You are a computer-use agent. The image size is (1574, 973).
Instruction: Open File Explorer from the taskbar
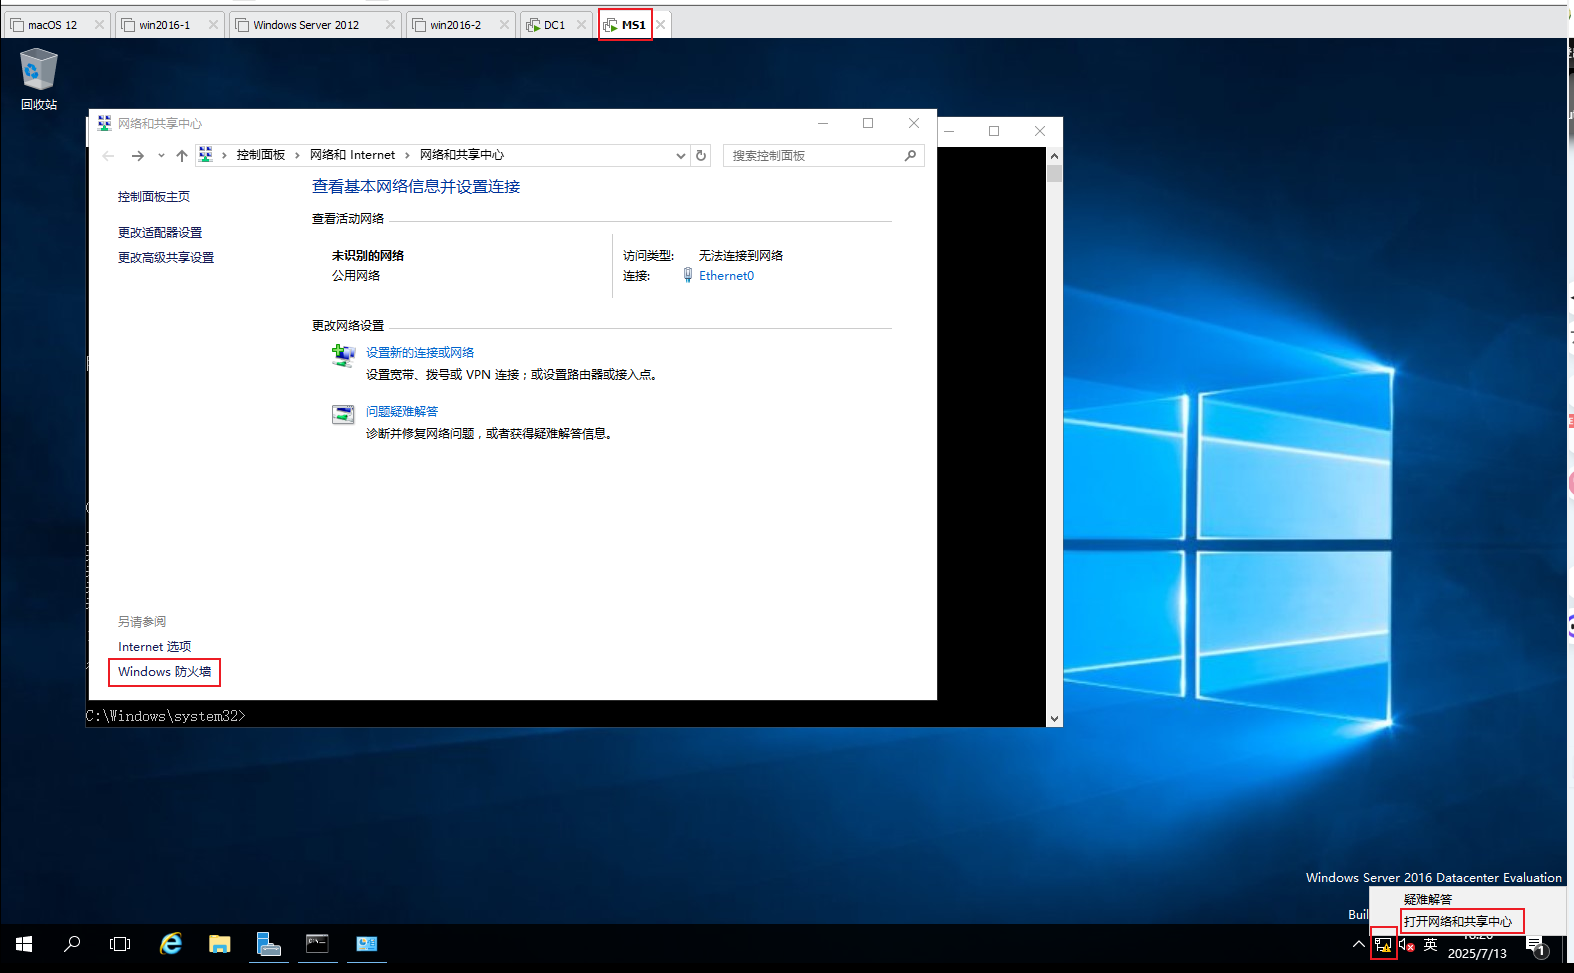coord(219,944)
